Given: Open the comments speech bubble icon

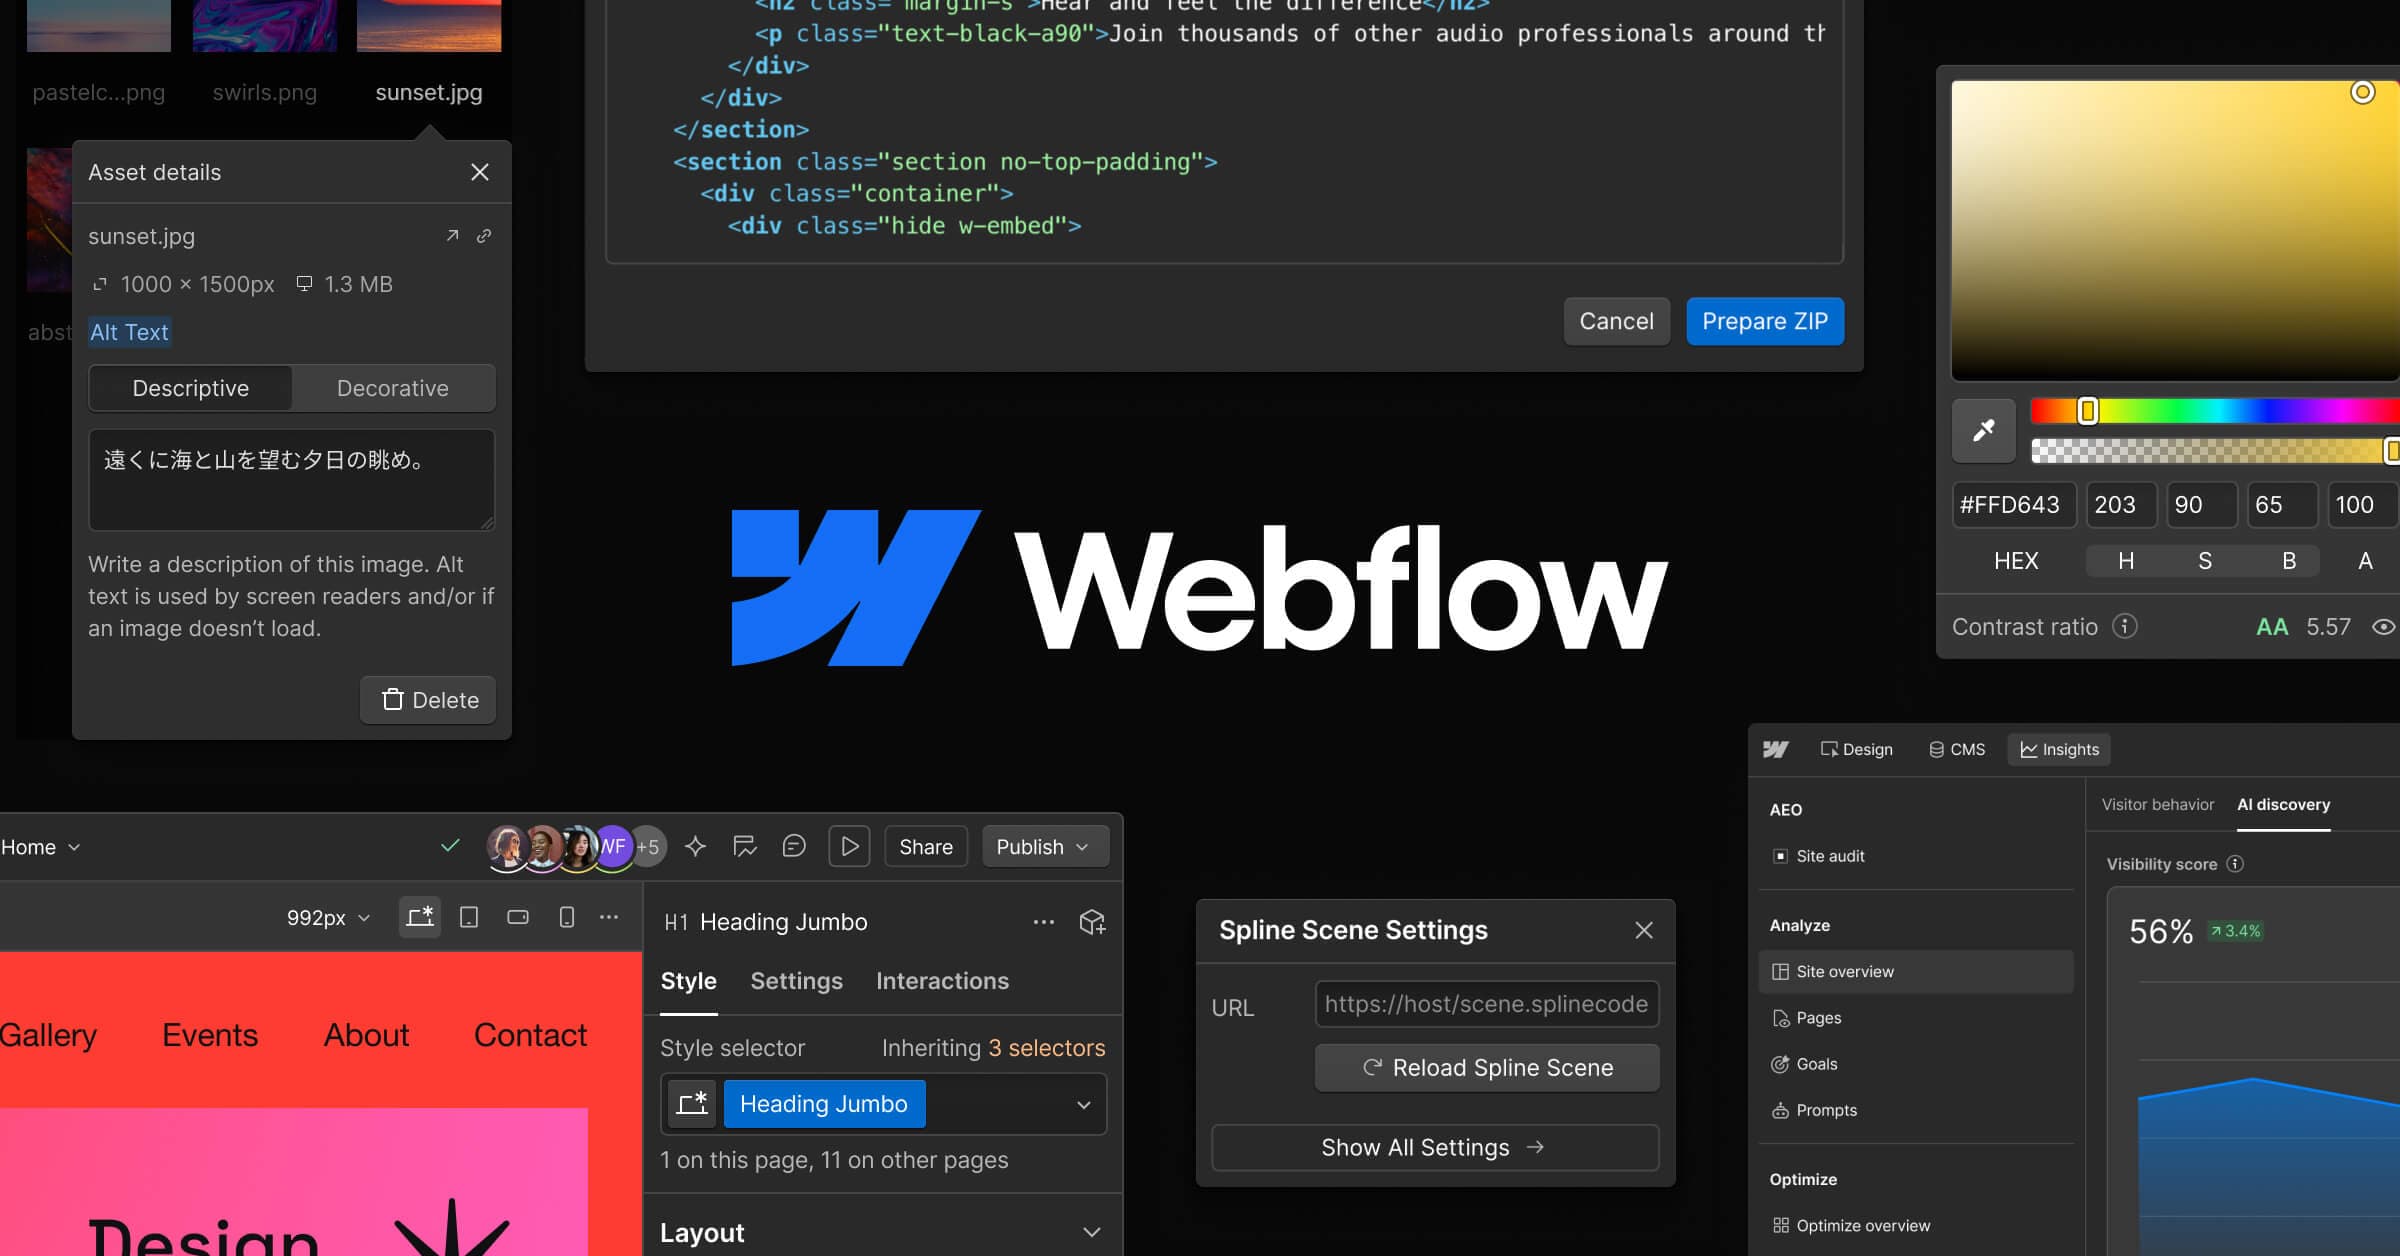Looking at the screenshot, I should click(794, 847).
